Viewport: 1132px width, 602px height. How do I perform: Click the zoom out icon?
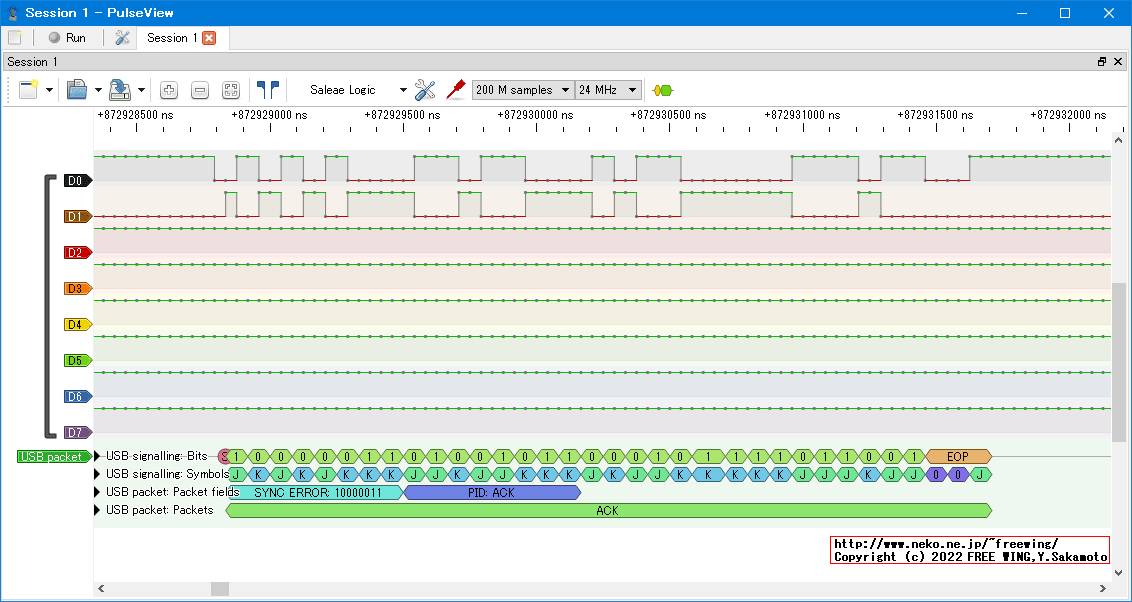tap(200, 90)
